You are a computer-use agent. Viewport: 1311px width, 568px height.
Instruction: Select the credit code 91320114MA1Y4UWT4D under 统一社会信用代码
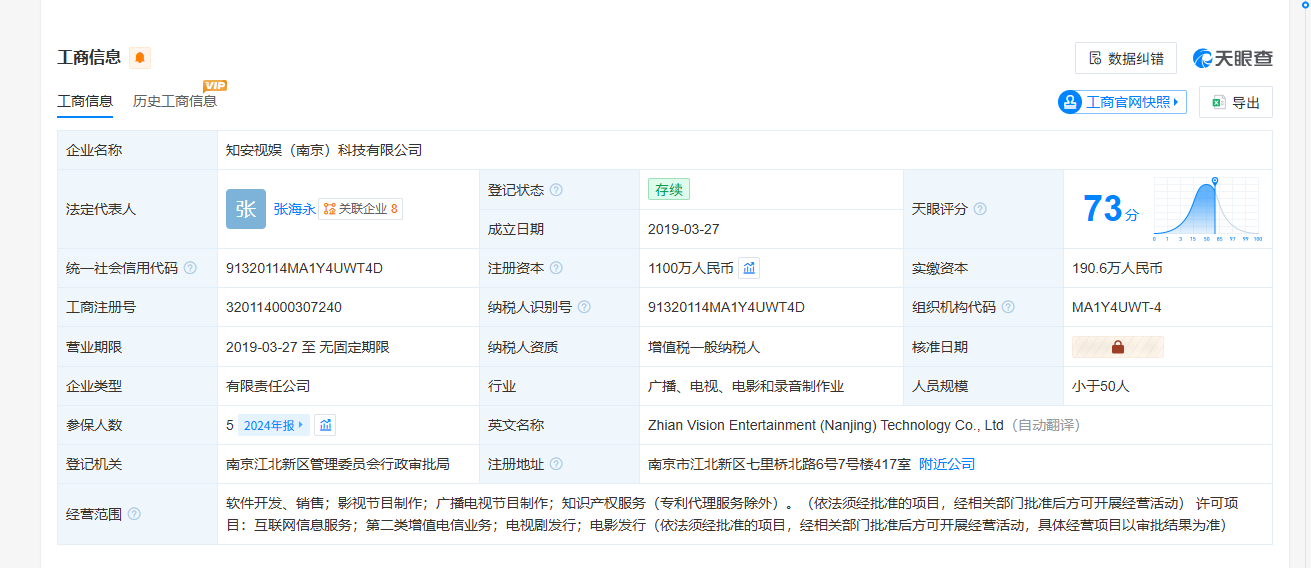point(304,268)
